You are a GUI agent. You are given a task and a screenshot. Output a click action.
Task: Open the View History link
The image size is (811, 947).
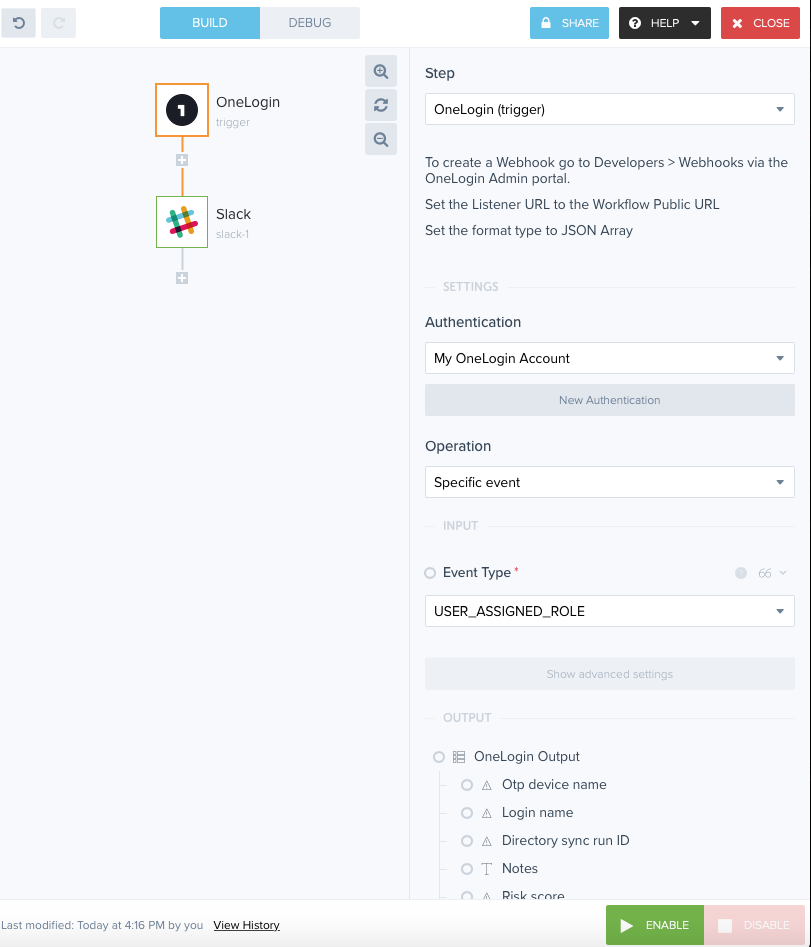(x=246, y=925)
